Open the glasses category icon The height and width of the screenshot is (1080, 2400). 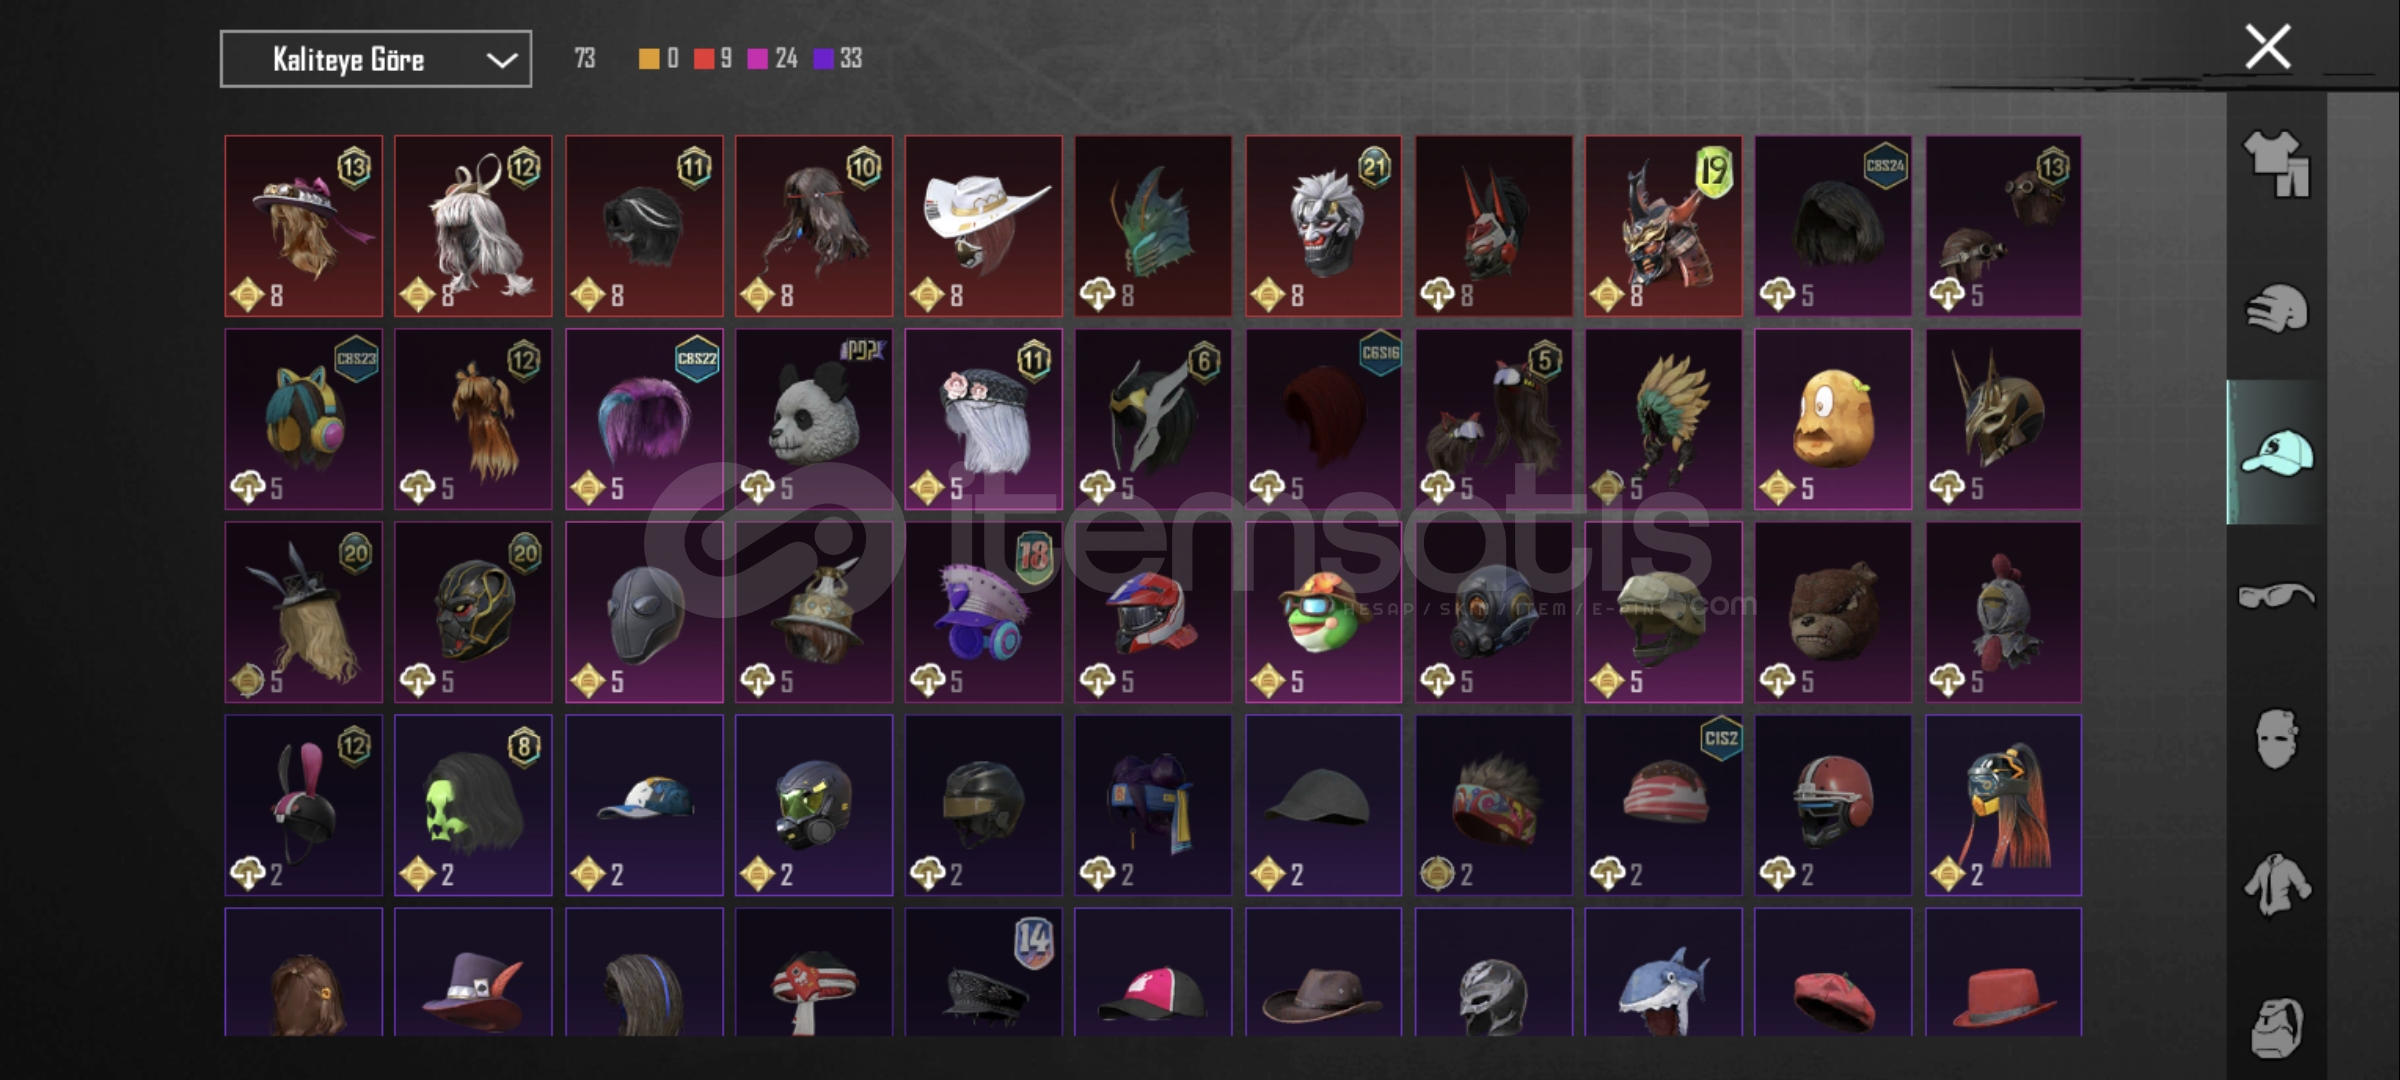click(x=2276, y=596)
